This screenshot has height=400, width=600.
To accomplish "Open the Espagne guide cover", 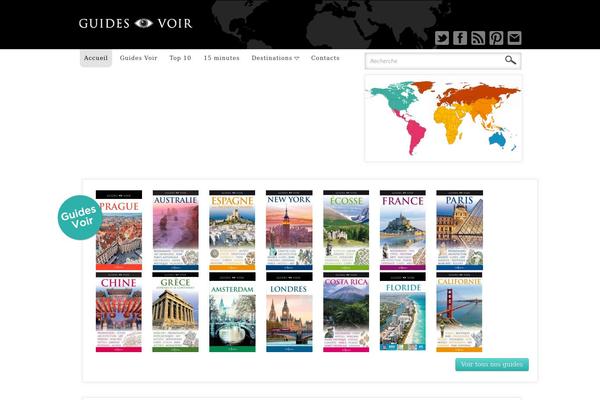I will (x=232, y=230).
